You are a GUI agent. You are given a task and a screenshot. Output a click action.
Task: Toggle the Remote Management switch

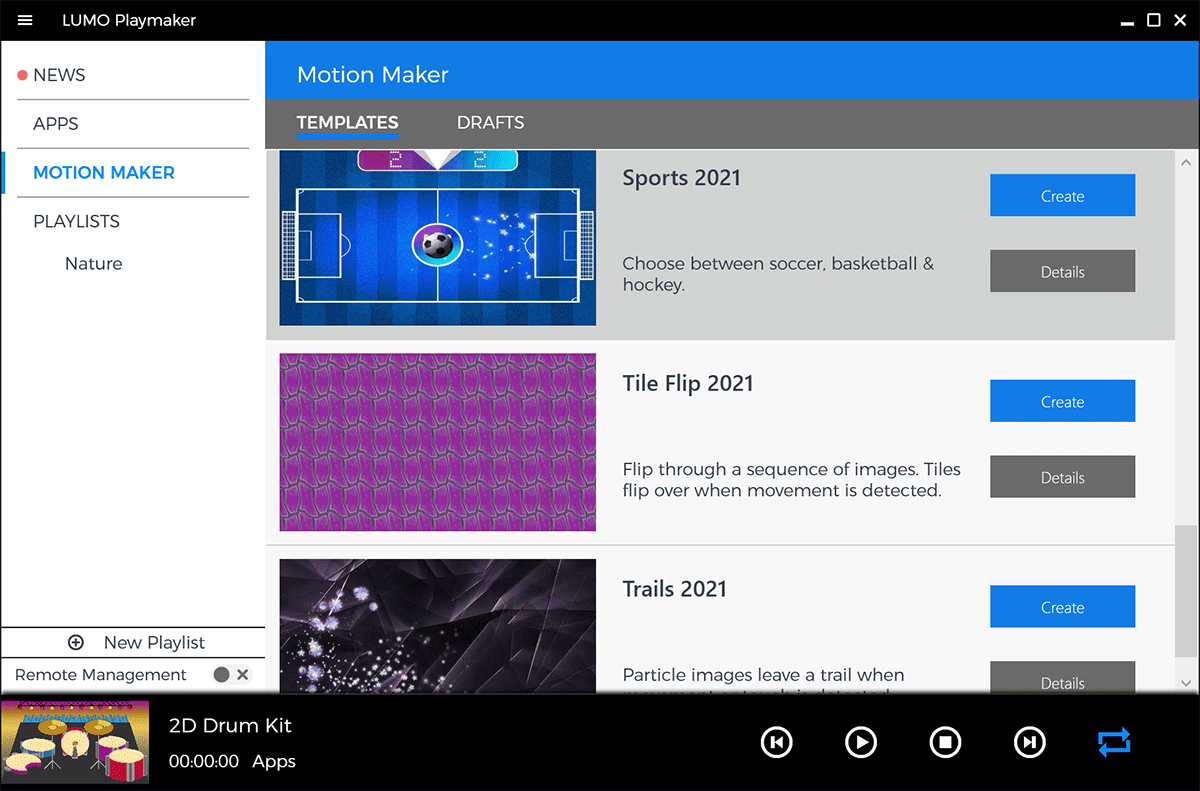click(231, 675)
